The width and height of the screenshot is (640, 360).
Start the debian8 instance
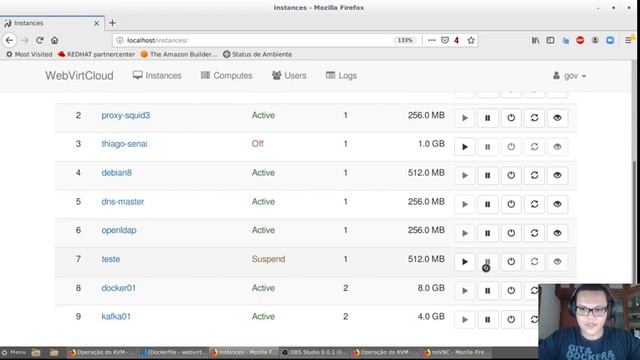(x=464, y=176)
